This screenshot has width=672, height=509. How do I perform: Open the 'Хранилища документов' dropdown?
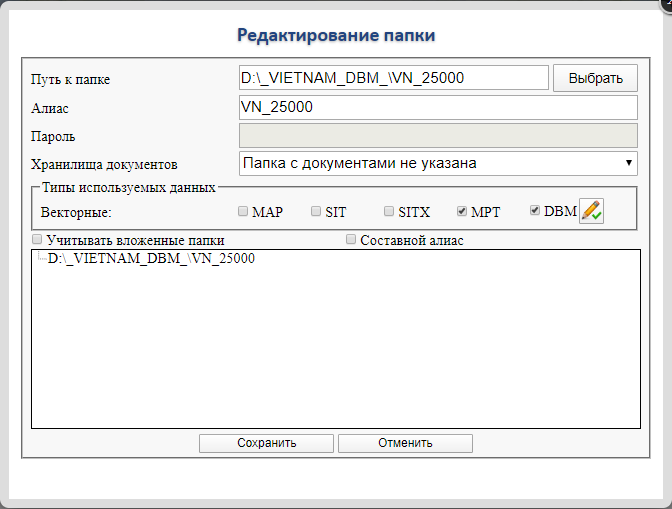click(x=438, y=163)
